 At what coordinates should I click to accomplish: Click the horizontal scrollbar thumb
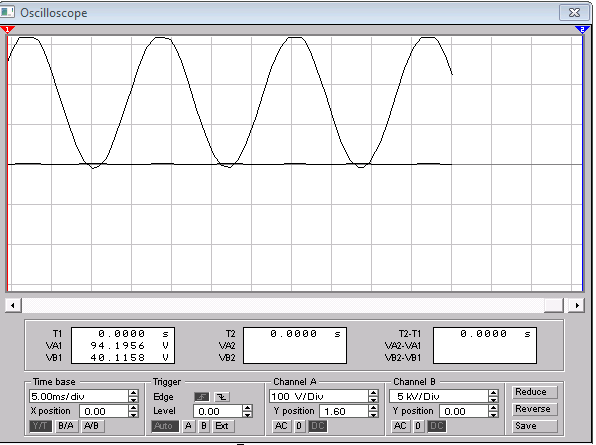(x=553, y=305)
